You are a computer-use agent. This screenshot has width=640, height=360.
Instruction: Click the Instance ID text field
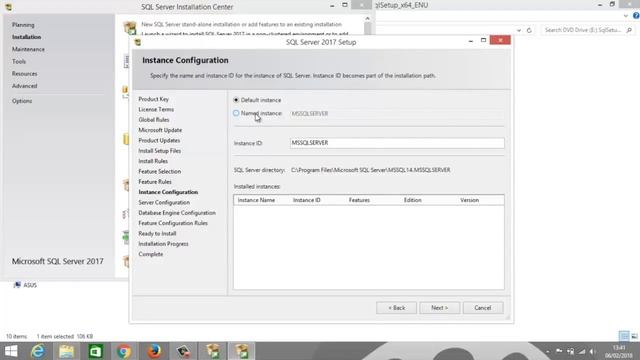tap(397, 143)
